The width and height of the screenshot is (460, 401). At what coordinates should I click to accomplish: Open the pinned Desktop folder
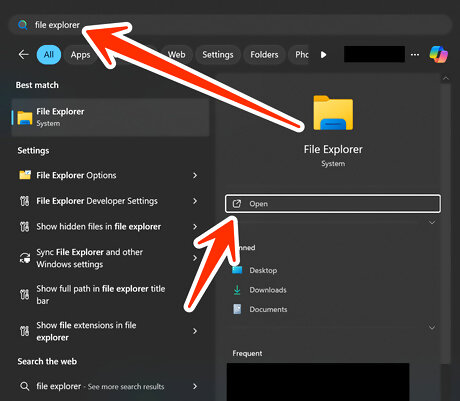tap(263, 270)
